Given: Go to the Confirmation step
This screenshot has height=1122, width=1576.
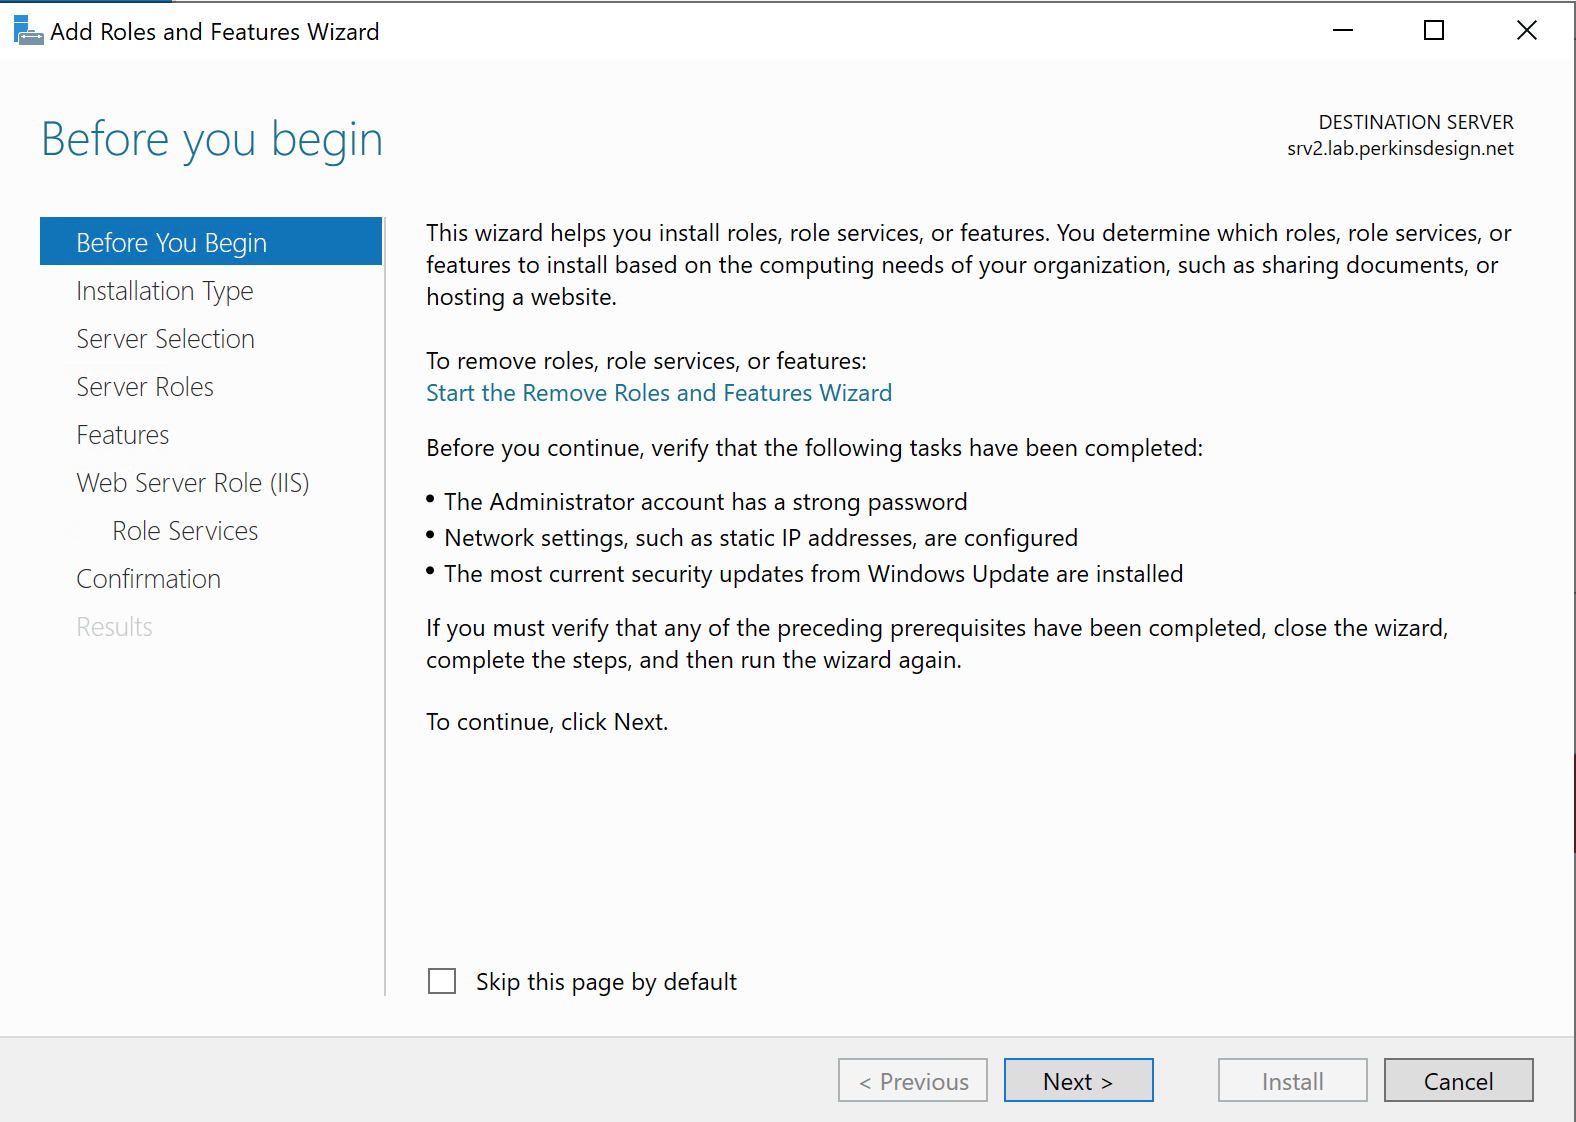Looking at the screenshot, I should click(x=148, y=579).
